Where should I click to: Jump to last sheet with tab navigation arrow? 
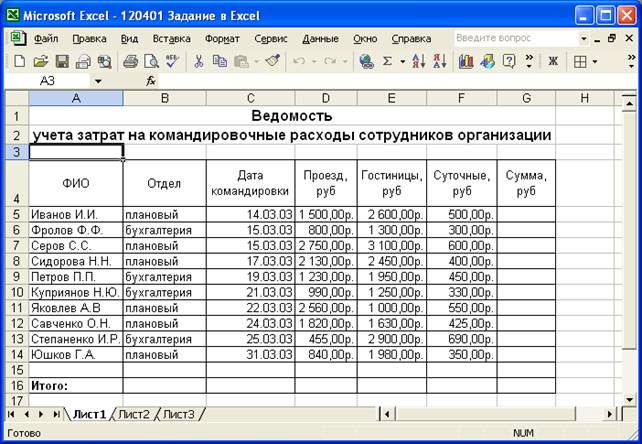(x=57, y=415)
